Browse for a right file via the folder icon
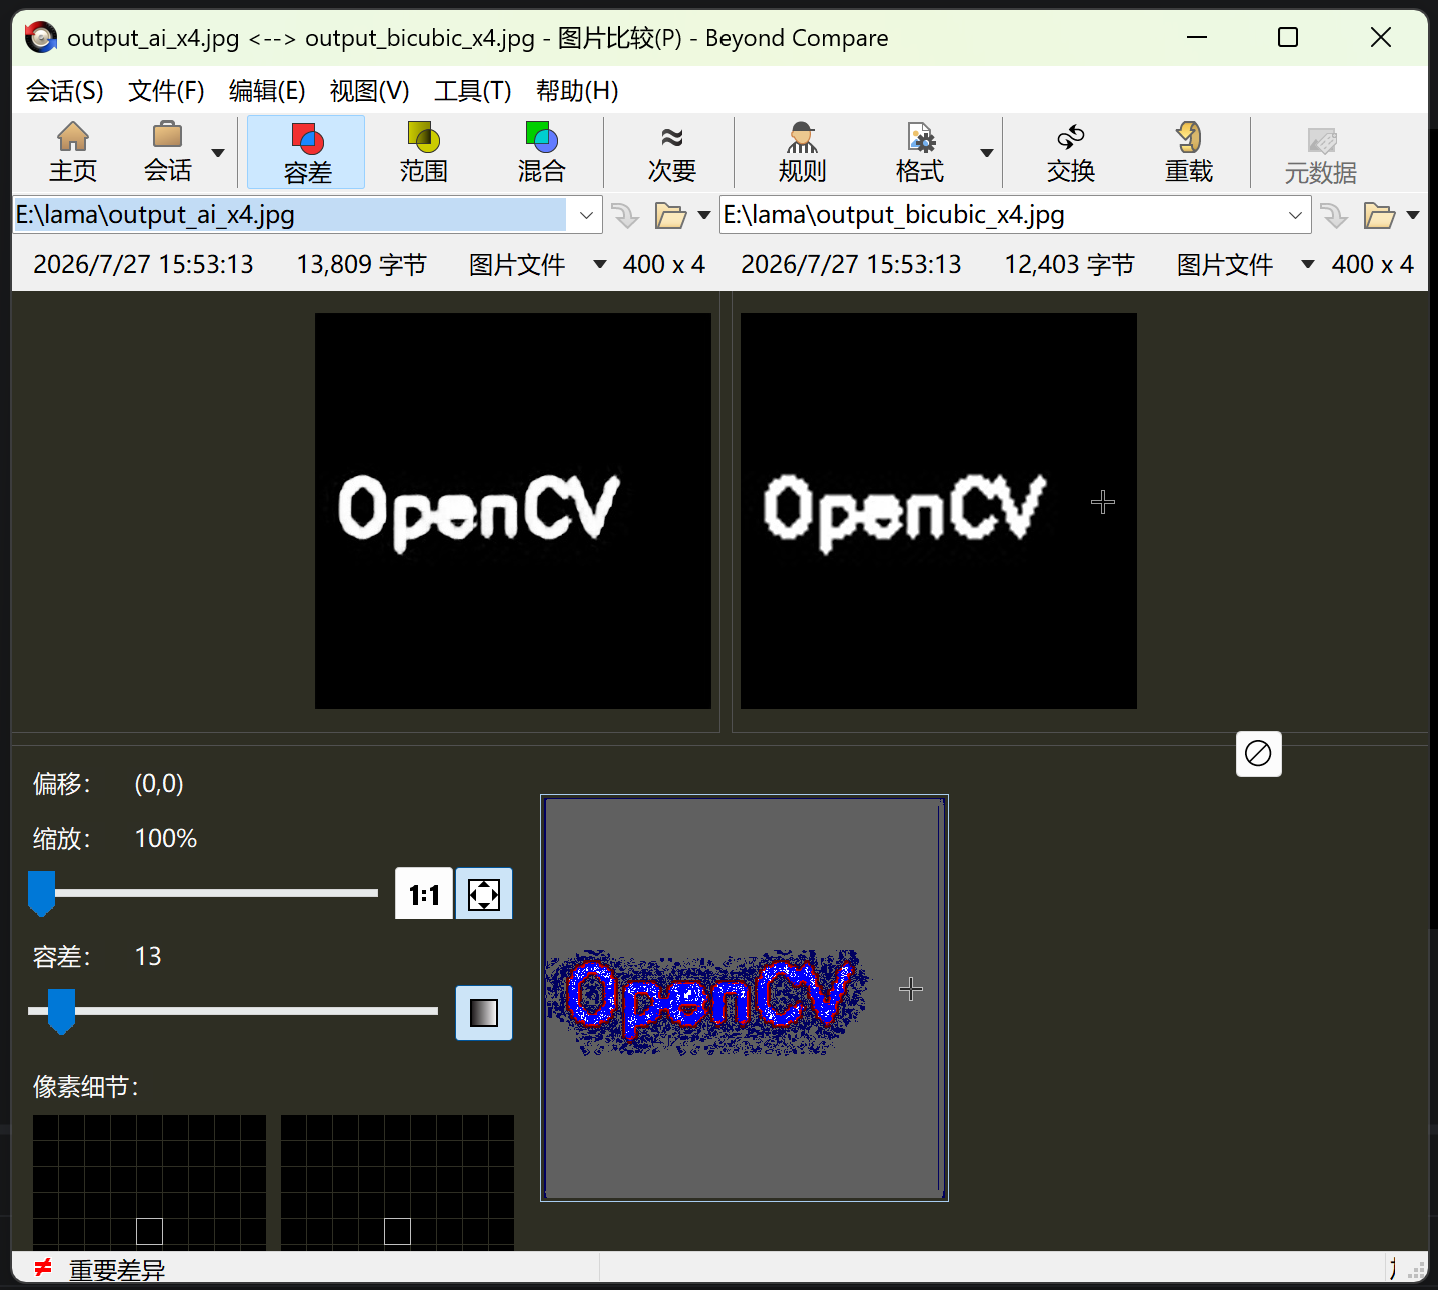1438x1290 pixels. pos(1378,215)
